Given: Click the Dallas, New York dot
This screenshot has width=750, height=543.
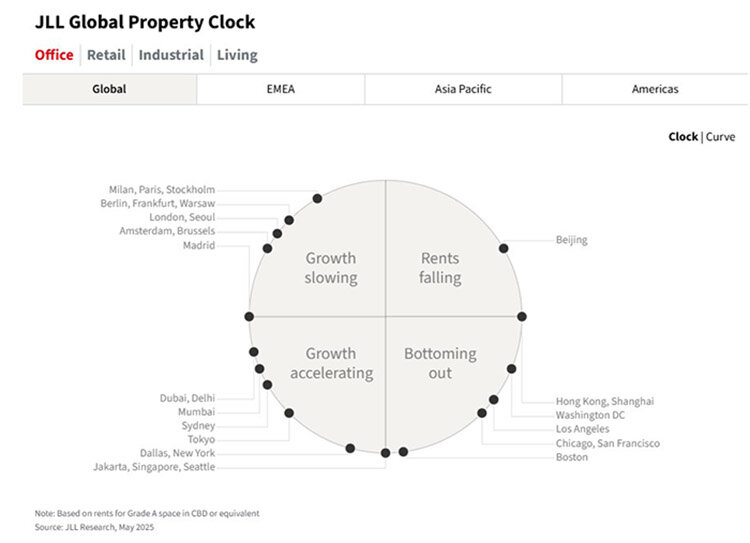Looking at the screenshot, I should coord(350,448).
